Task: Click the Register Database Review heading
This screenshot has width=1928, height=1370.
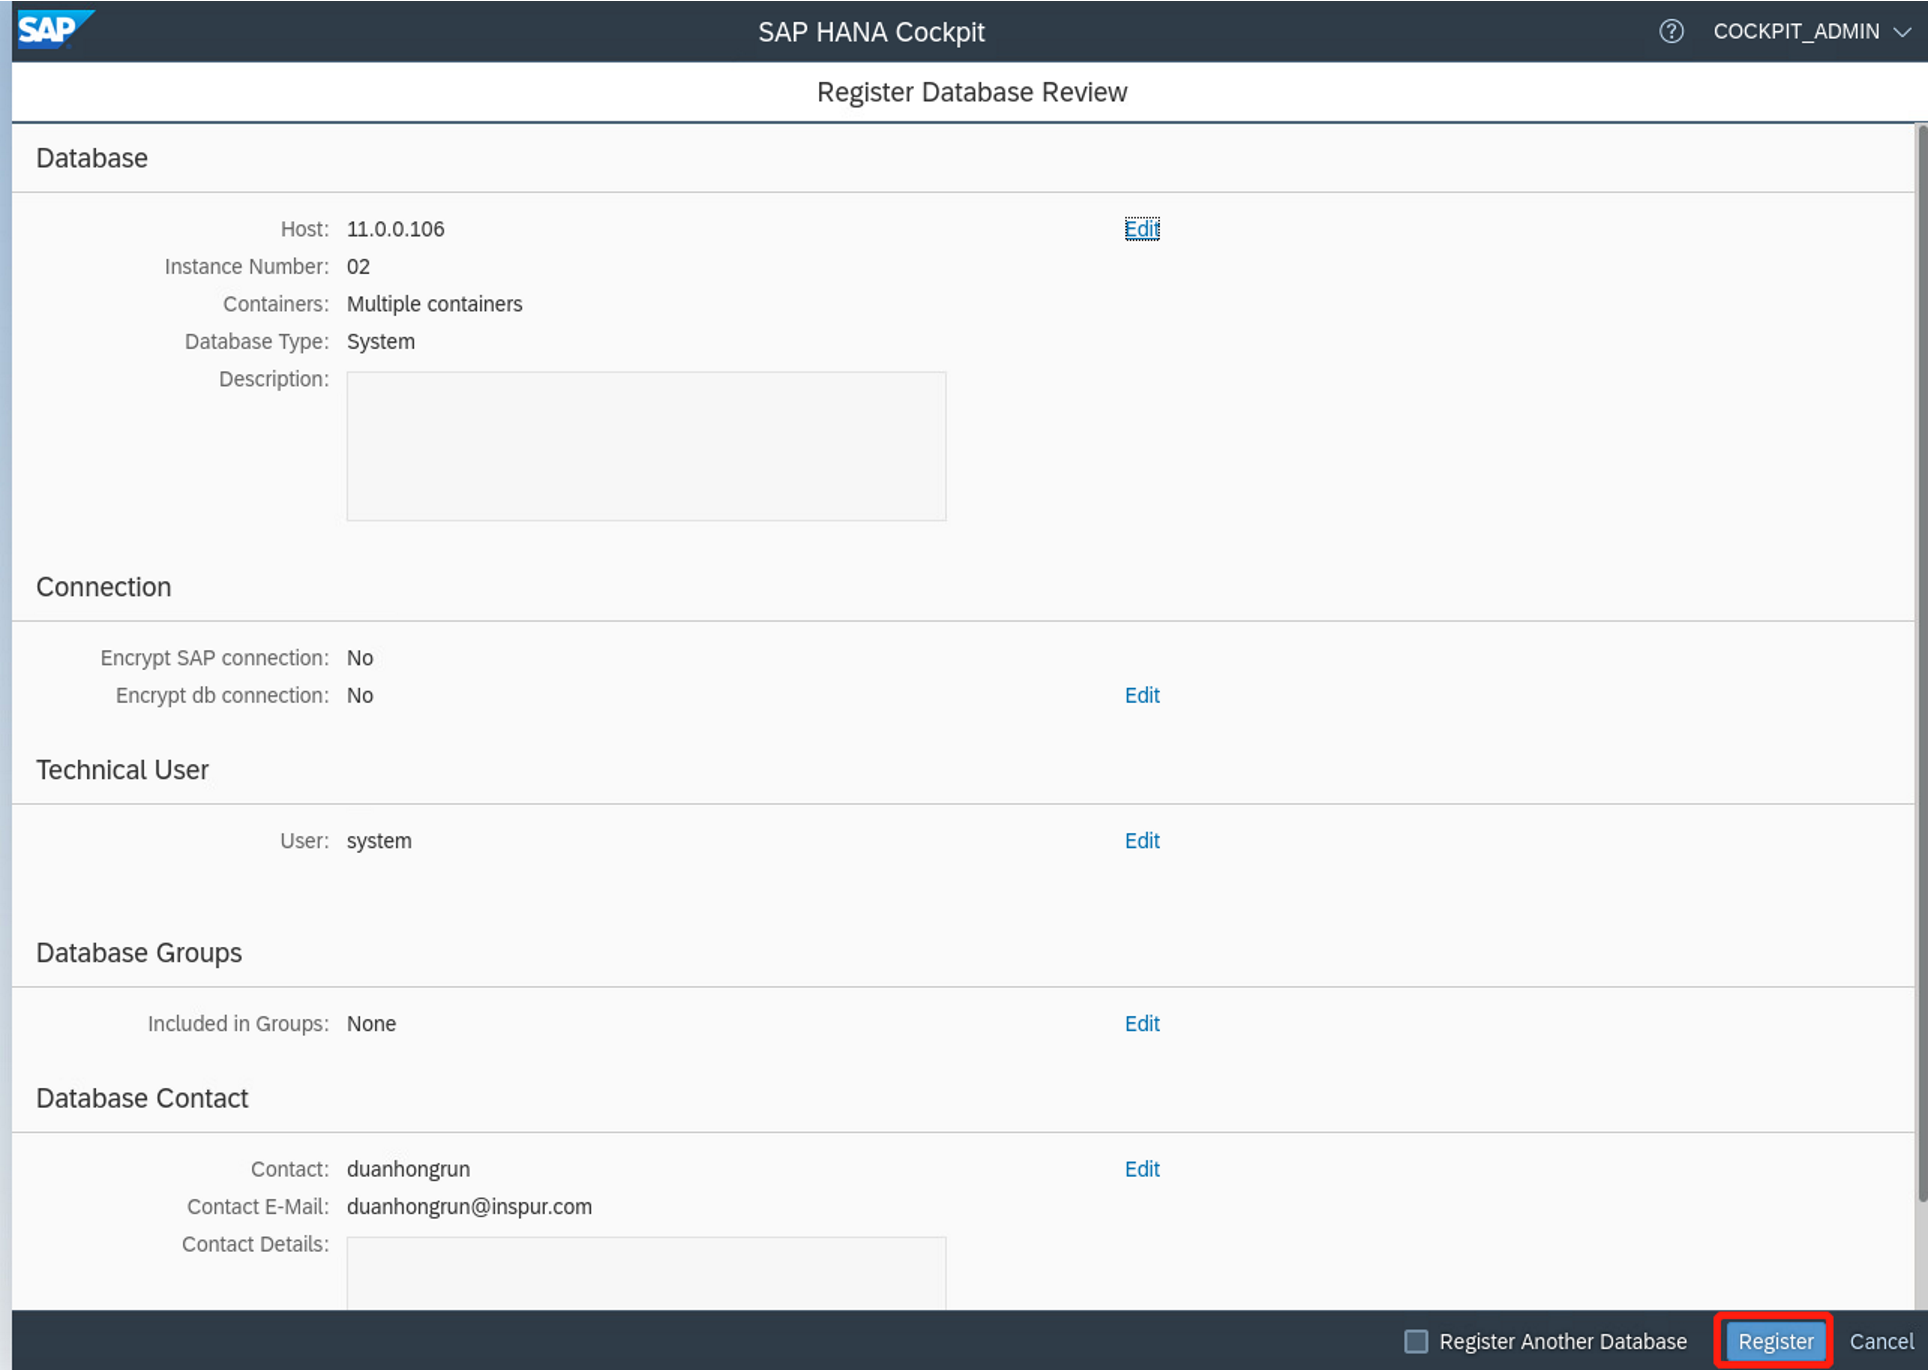Action: tap(971, 92)
